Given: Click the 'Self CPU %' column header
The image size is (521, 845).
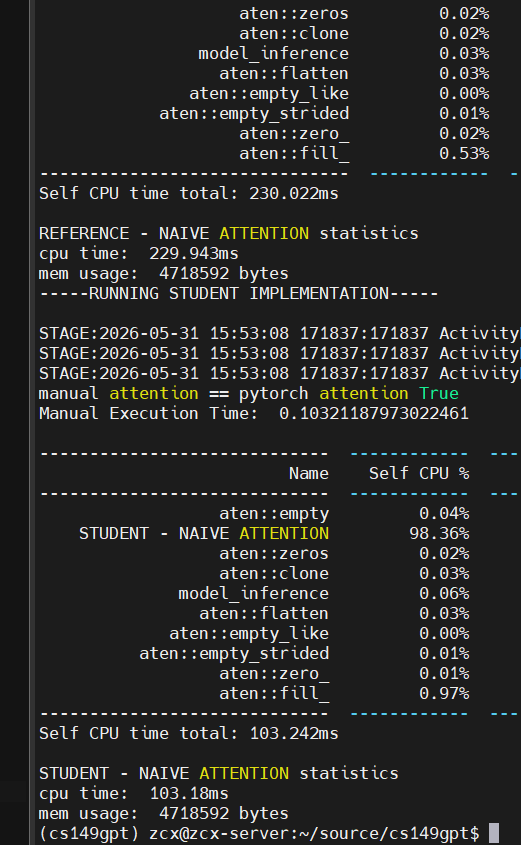Looking at the screenshot, I should click(419, 473).
